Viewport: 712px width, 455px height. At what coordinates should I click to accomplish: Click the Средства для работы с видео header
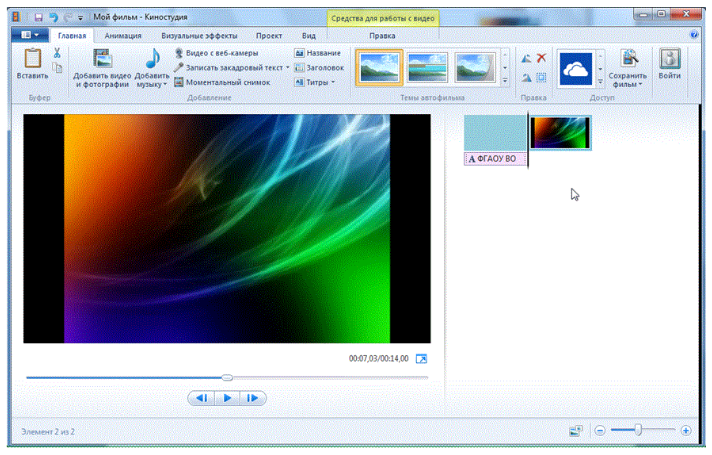click(x=382, y=18)
